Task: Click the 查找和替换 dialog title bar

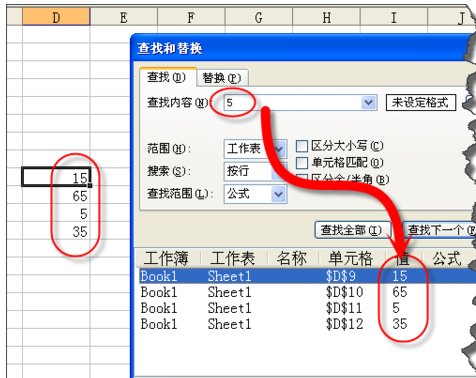Action: coord(302,48)
